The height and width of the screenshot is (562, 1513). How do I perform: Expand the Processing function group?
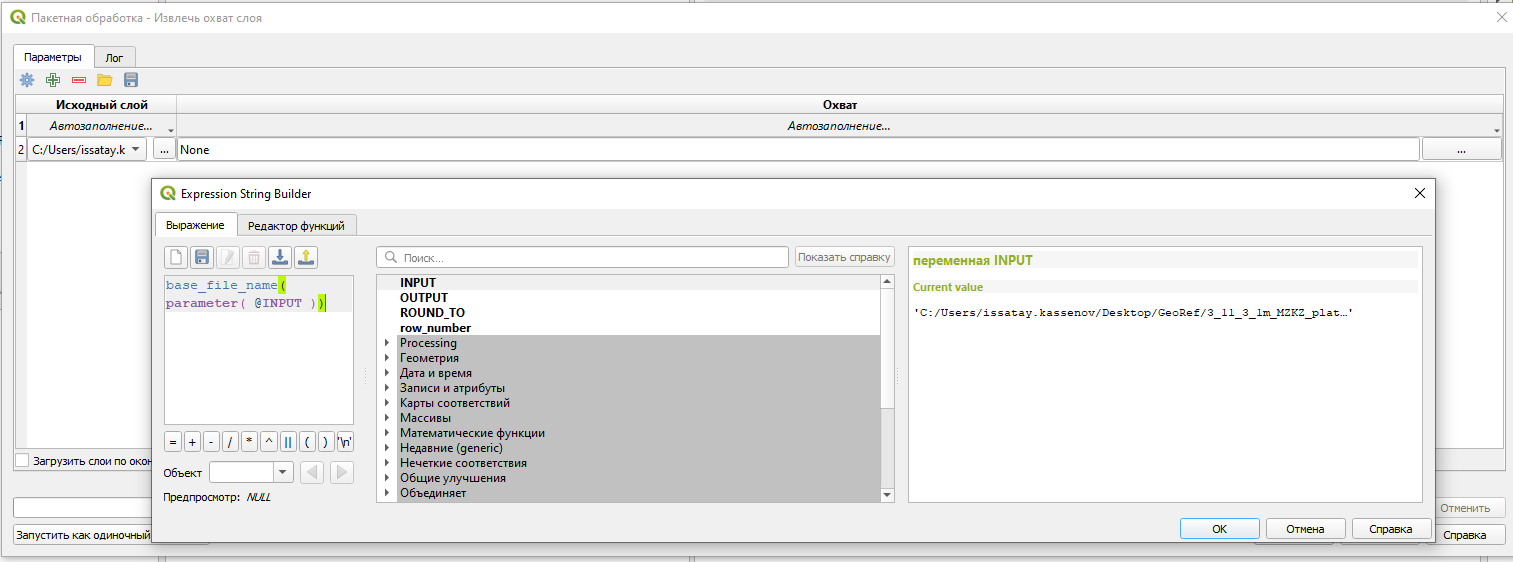[388, 343]
